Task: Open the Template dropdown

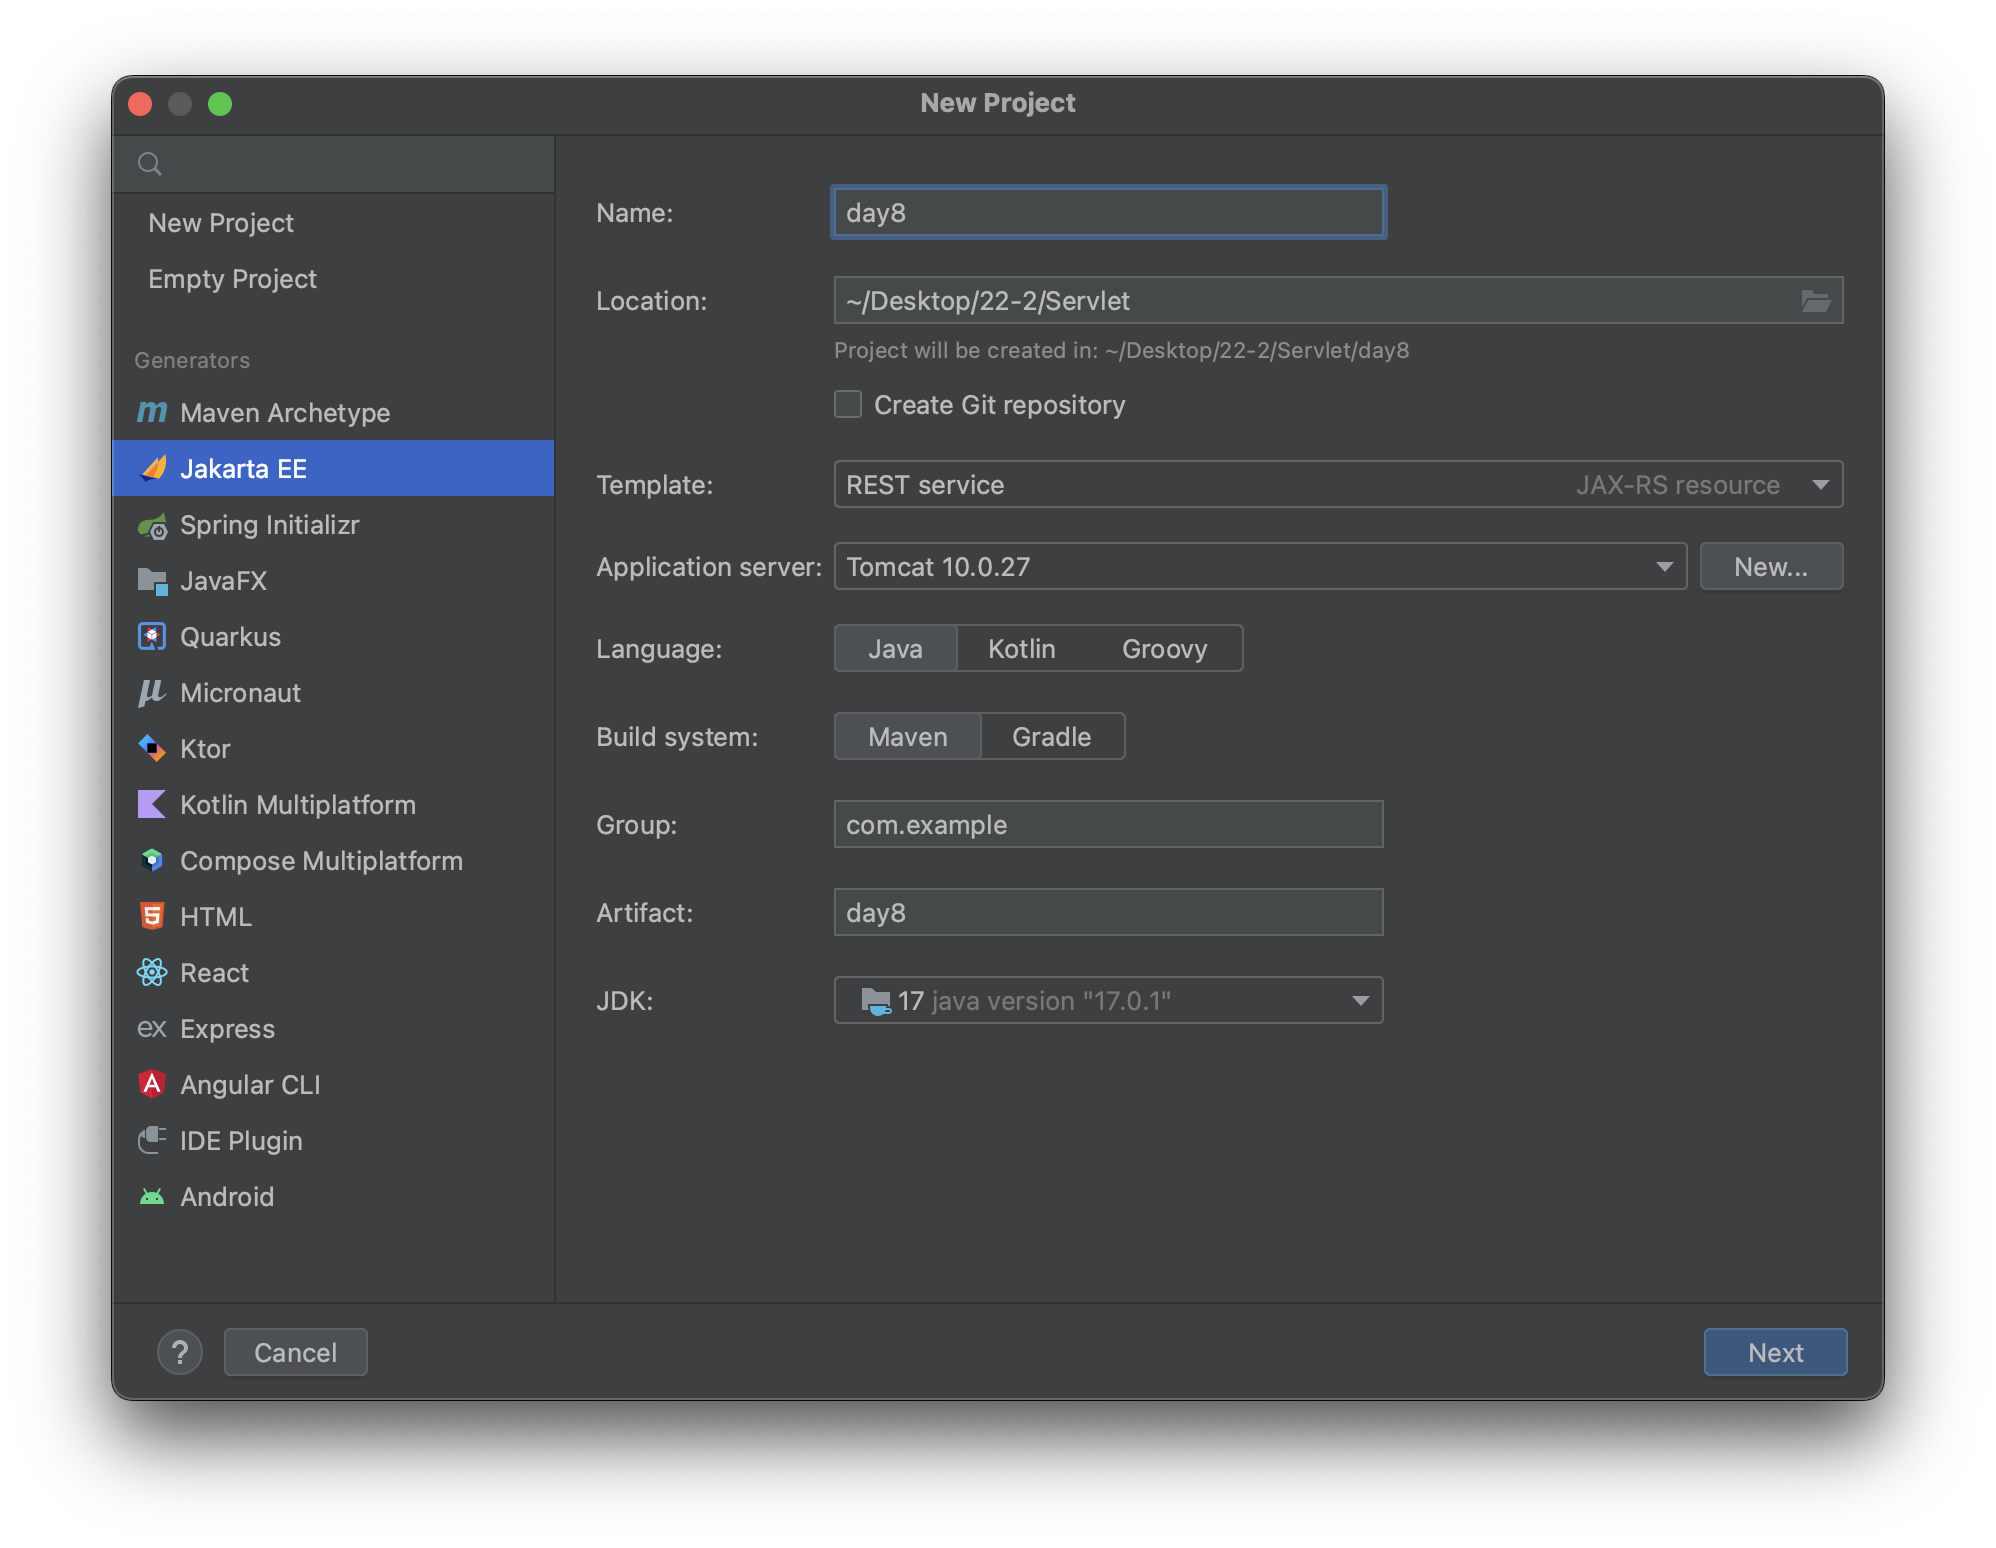Action: (x=1337, y=485)
